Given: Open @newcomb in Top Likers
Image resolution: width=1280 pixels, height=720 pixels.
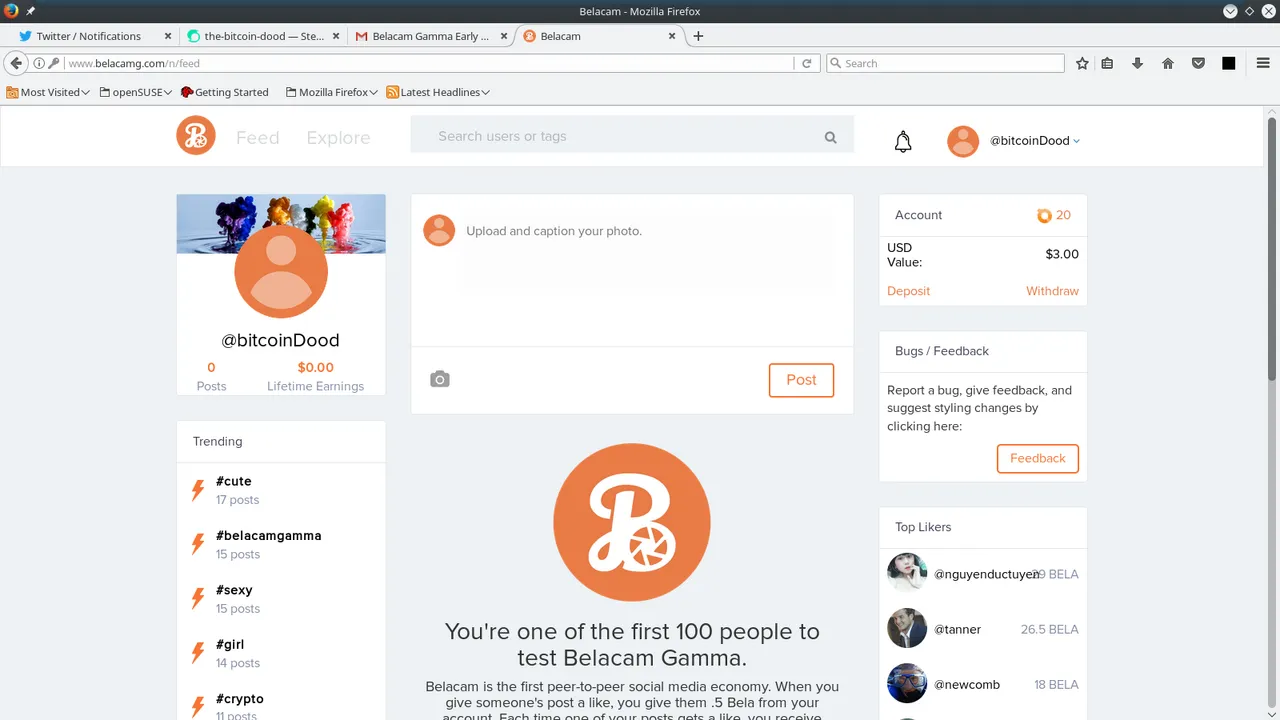Looking at the screenshot, I should (x=967, y=684).
